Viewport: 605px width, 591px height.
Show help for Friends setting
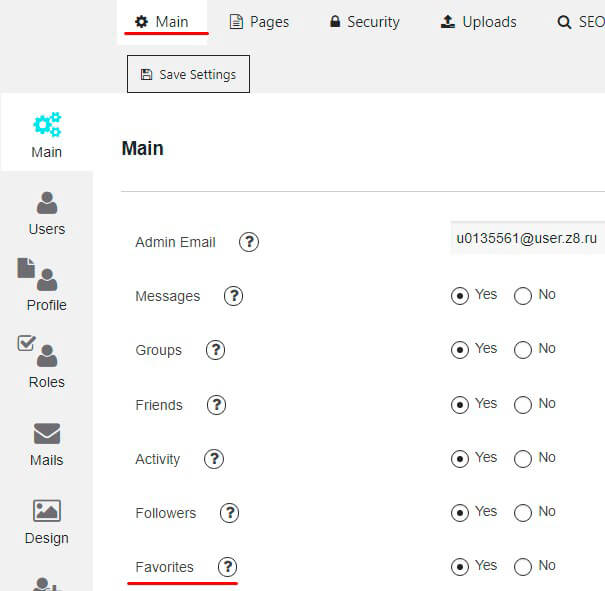coord(216,405)
